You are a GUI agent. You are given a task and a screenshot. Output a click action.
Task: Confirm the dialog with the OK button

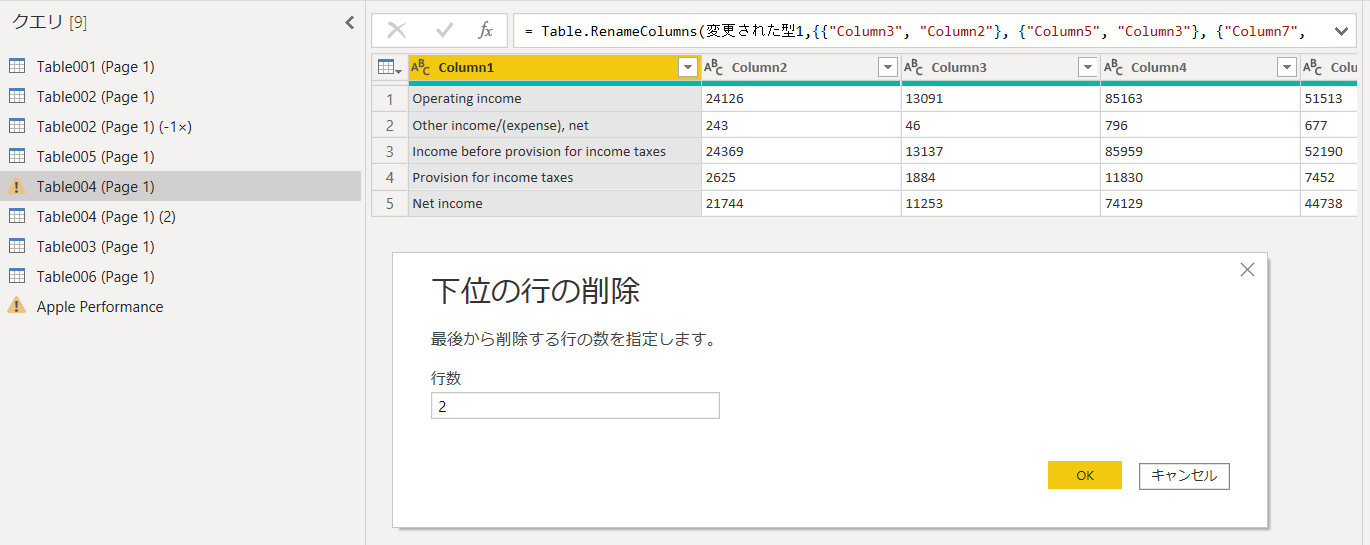[1085, 476]
